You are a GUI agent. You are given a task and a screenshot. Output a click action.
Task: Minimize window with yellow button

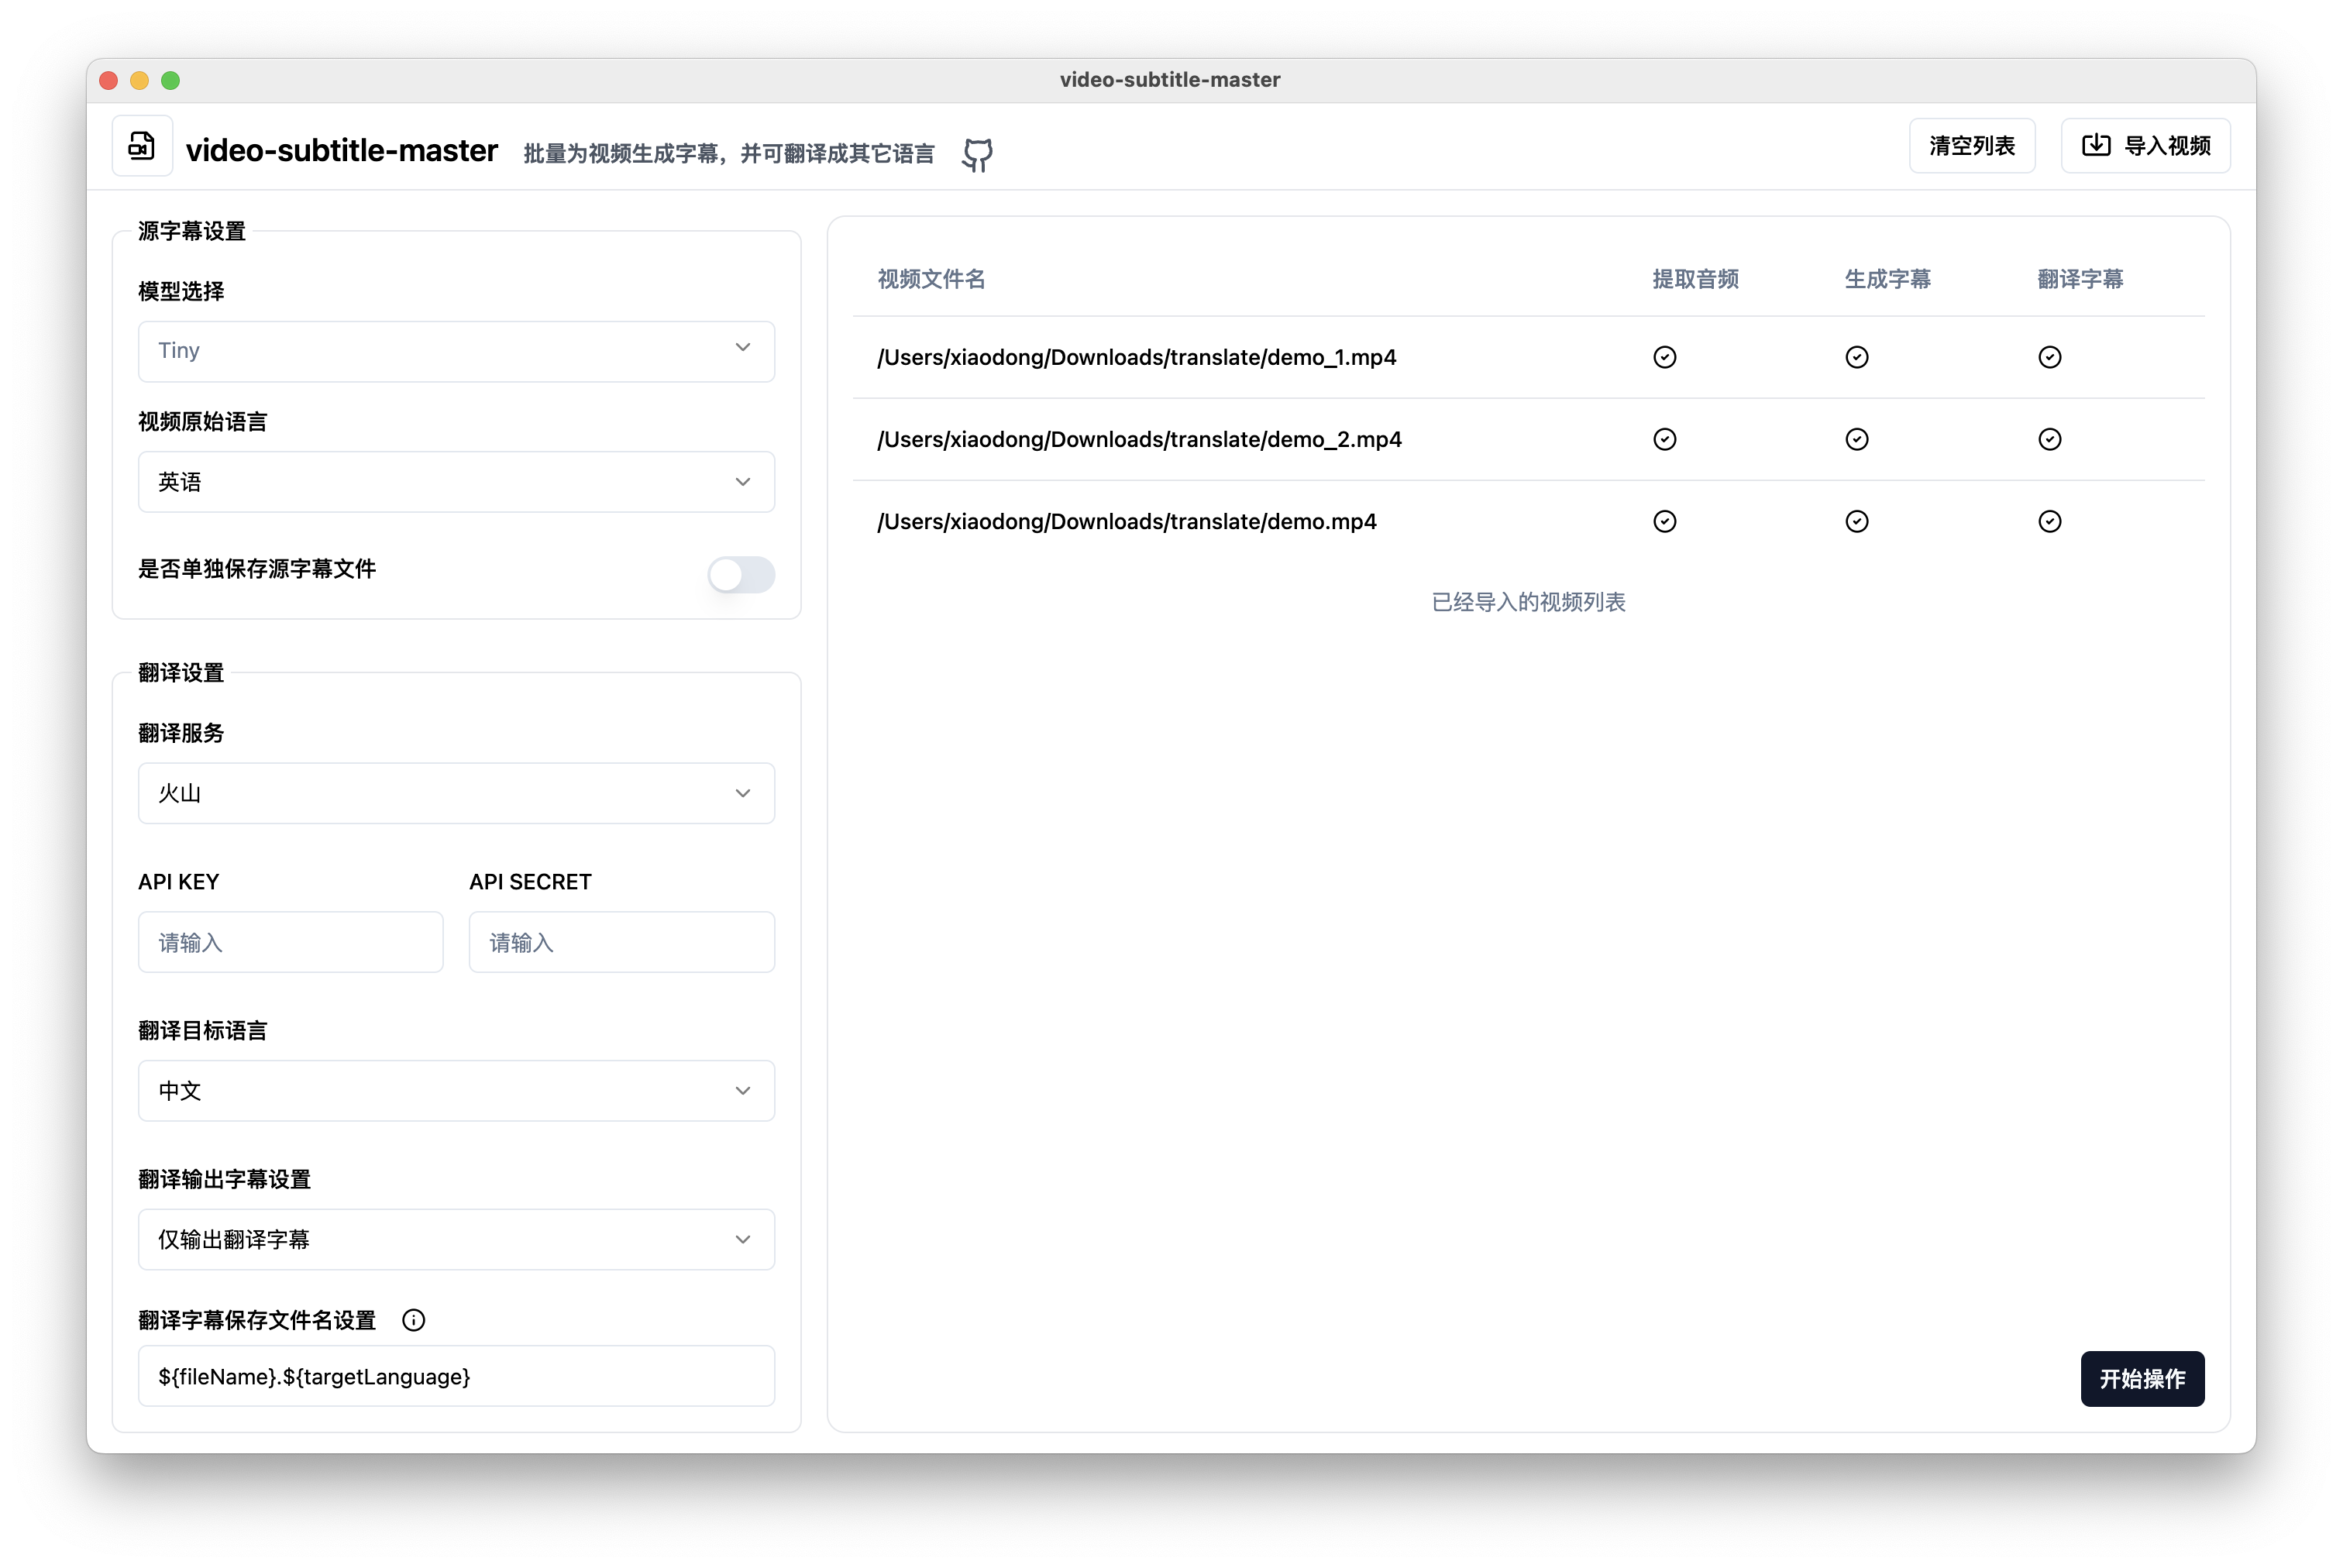(140, 80)
